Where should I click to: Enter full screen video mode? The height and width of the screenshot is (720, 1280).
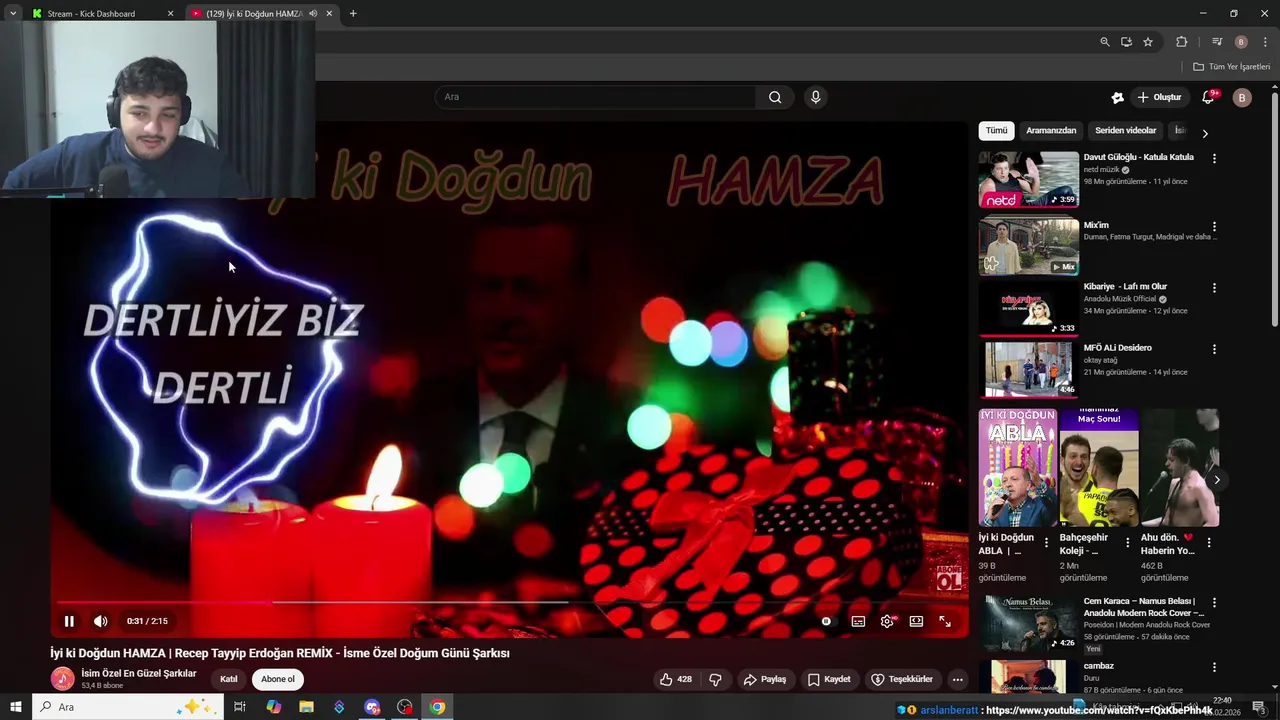pyautogui.click(x=945, y=621)
